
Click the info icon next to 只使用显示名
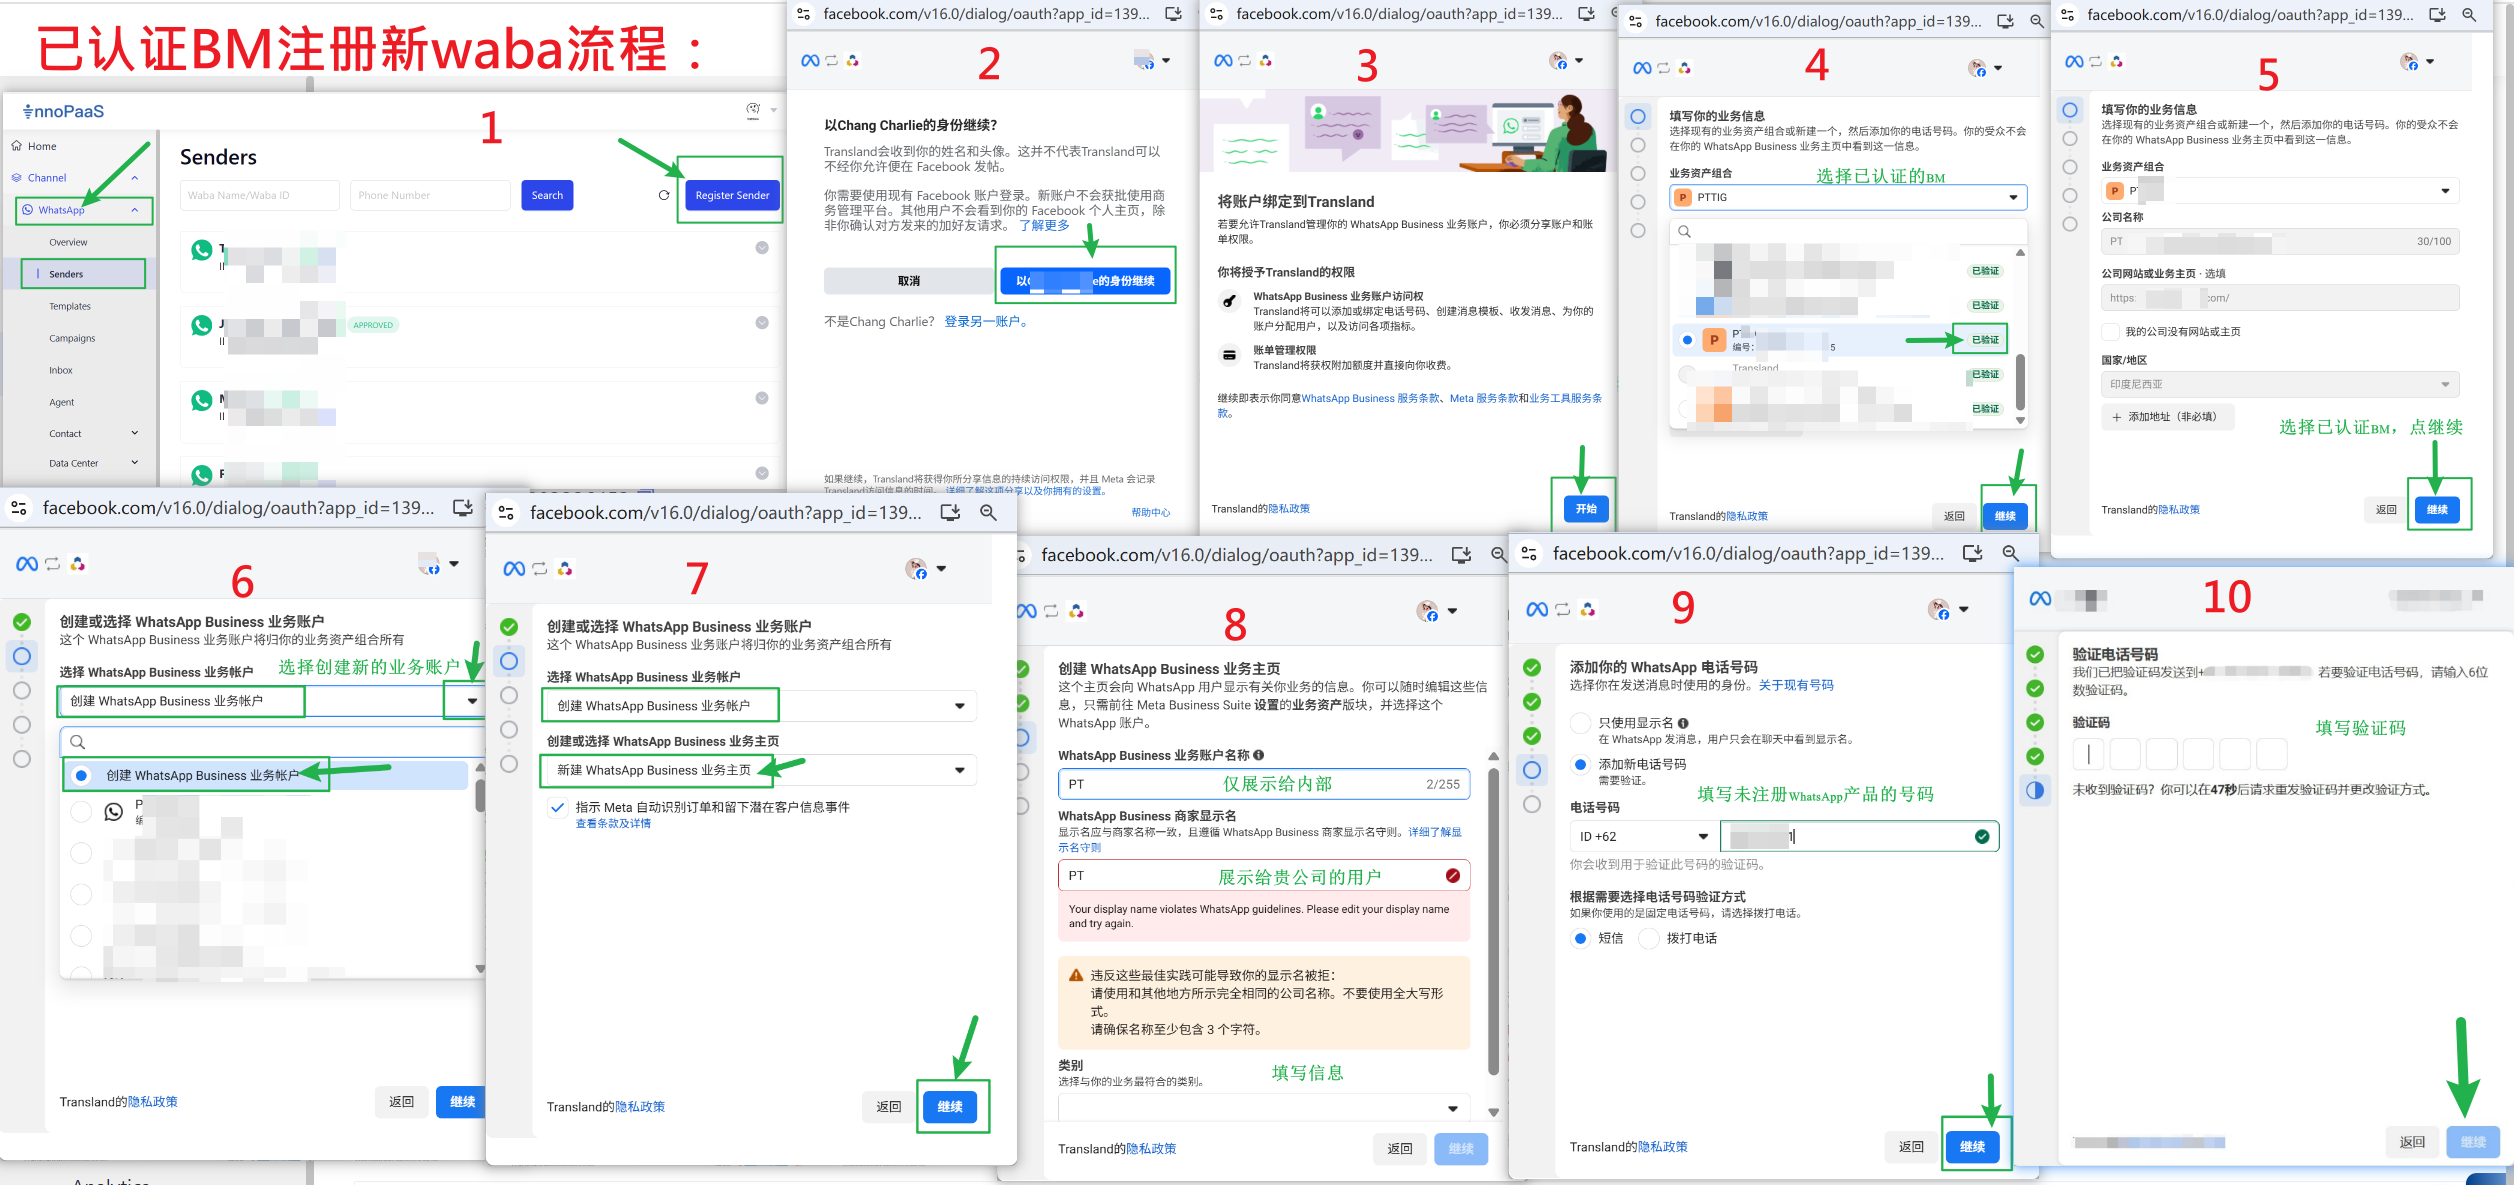[1683, 723]
